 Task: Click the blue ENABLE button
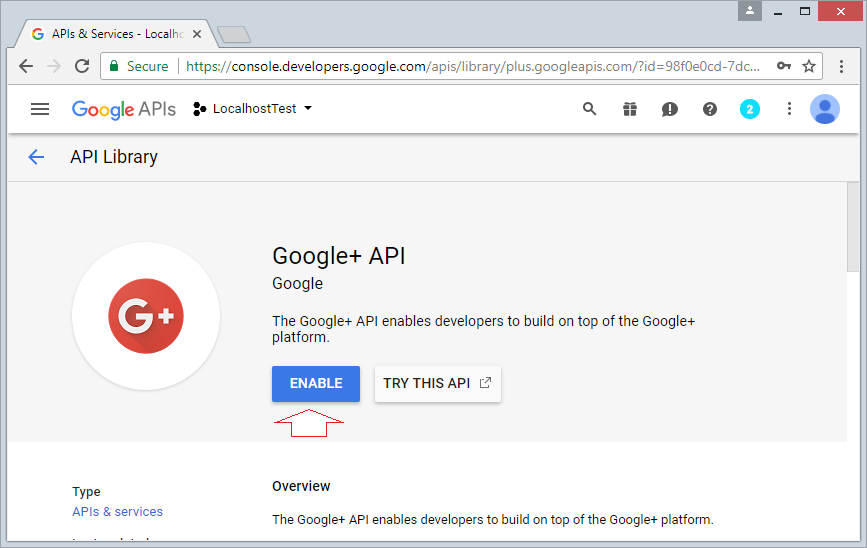point(316,384)
